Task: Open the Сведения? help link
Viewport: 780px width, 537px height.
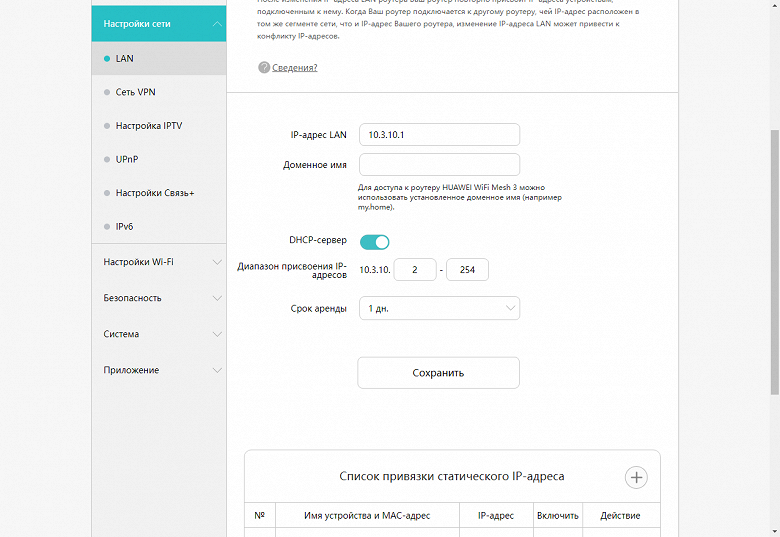Action: (294, 67)
